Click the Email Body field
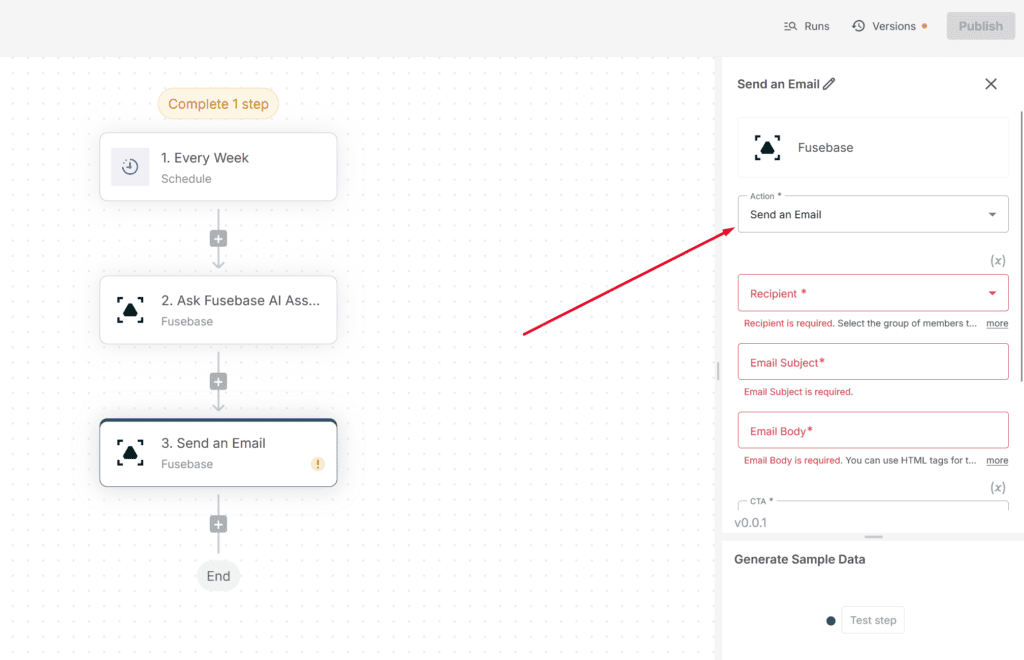Screen dimensions: 1024x660 (x=873, y=430)
